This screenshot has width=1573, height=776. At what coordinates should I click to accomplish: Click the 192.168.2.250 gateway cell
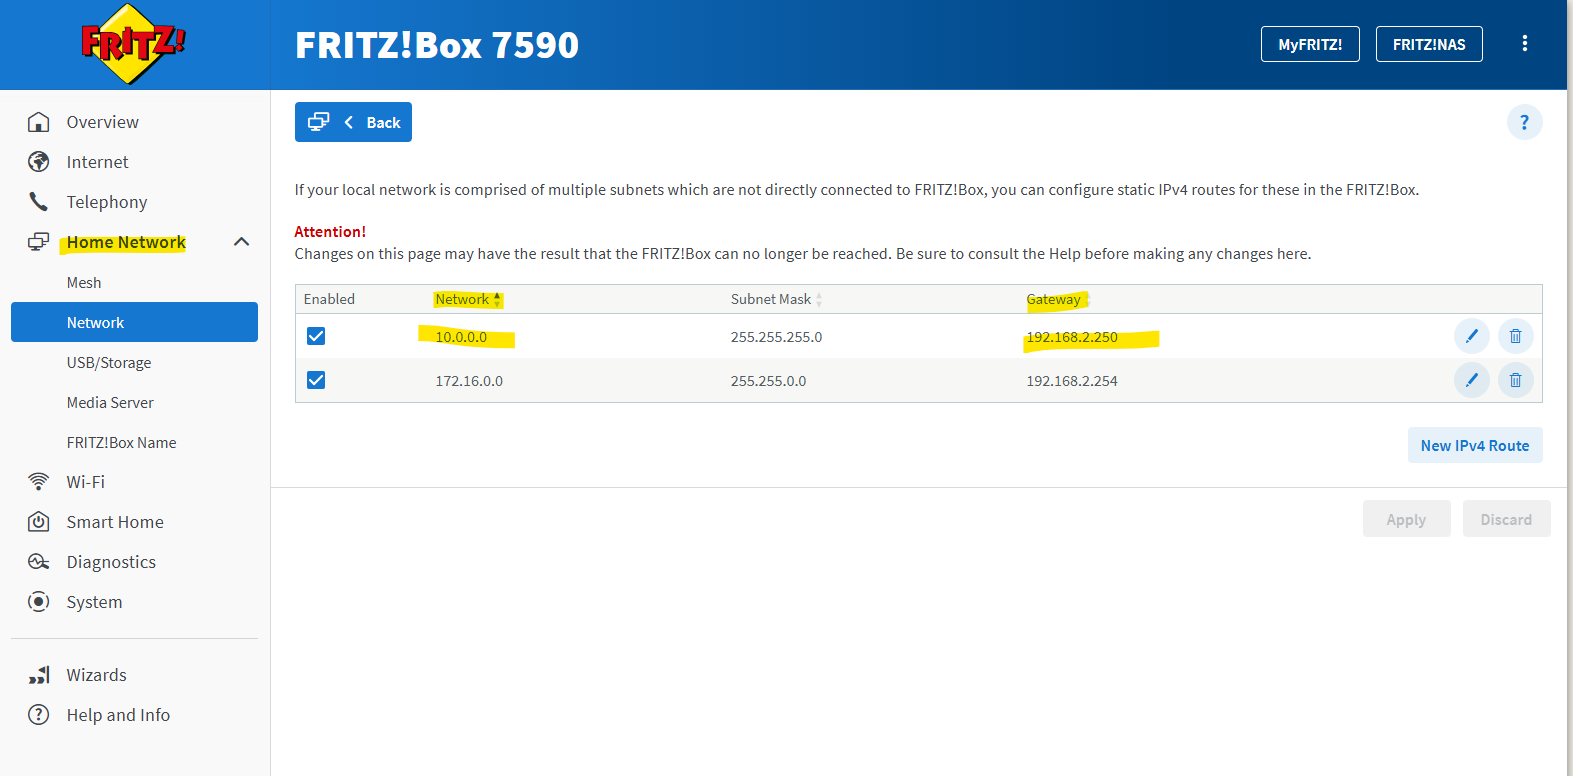(x=1072, y=337)
